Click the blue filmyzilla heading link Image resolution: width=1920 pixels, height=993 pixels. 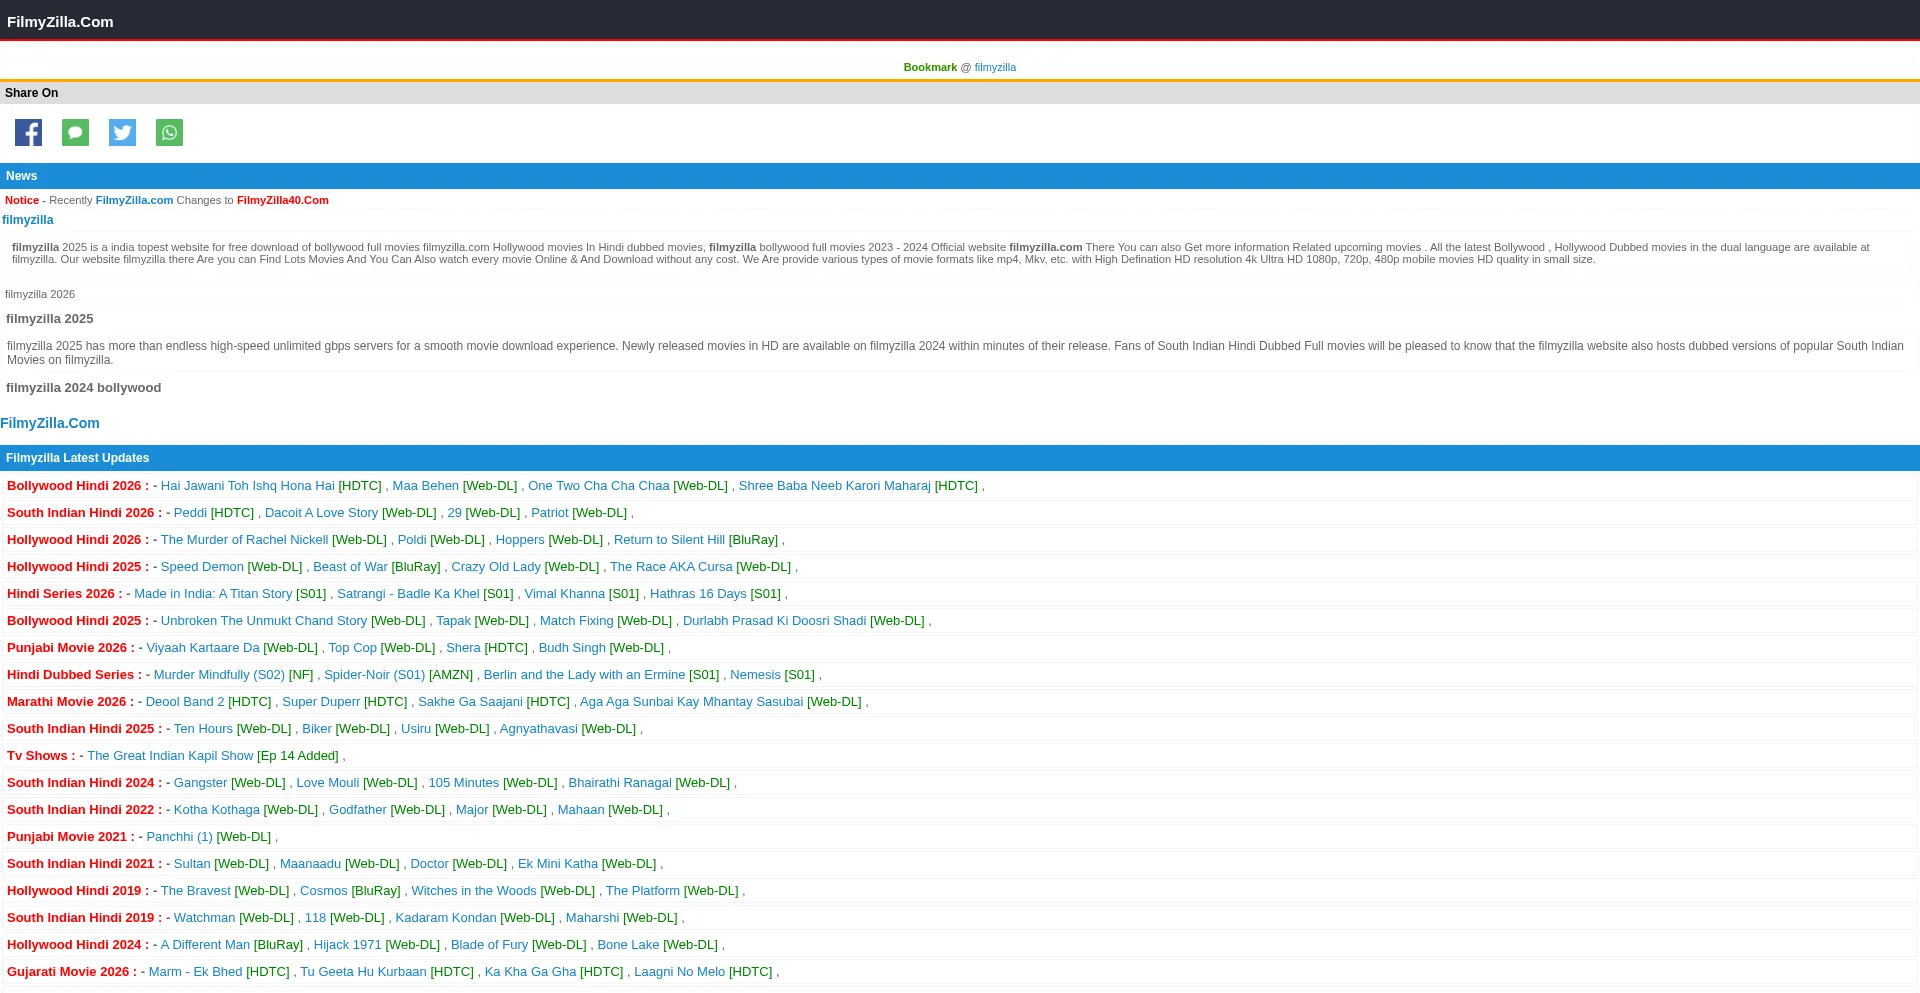pyautogui.click(x=28, y=220)
